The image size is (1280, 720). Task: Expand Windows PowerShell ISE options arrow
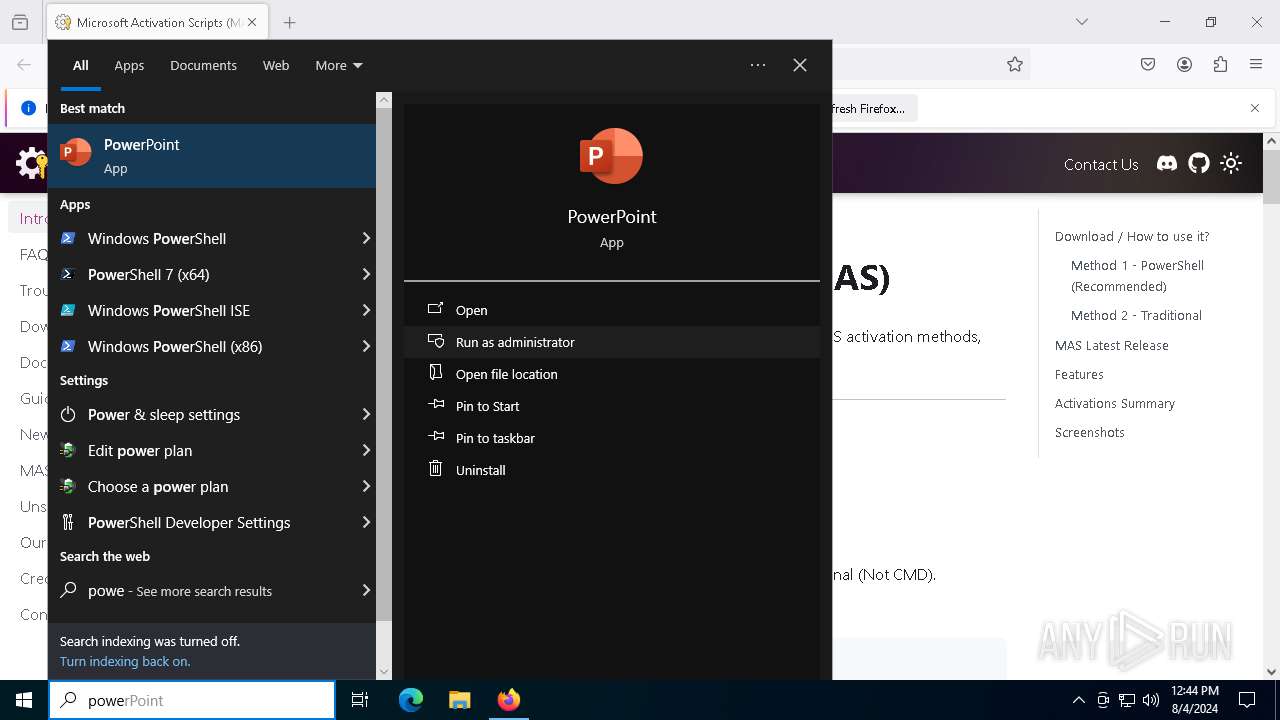point(366,310)
